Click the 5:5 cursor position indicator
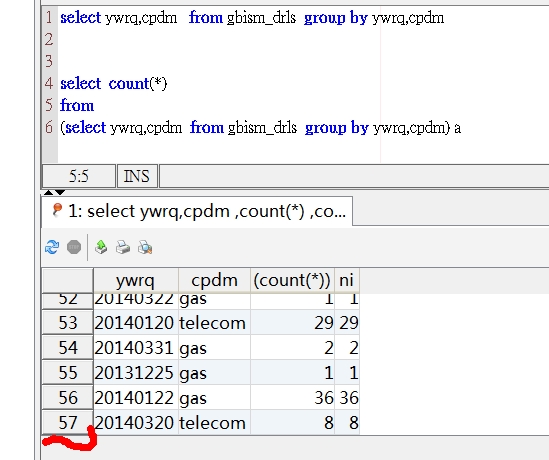 [79, 176]
